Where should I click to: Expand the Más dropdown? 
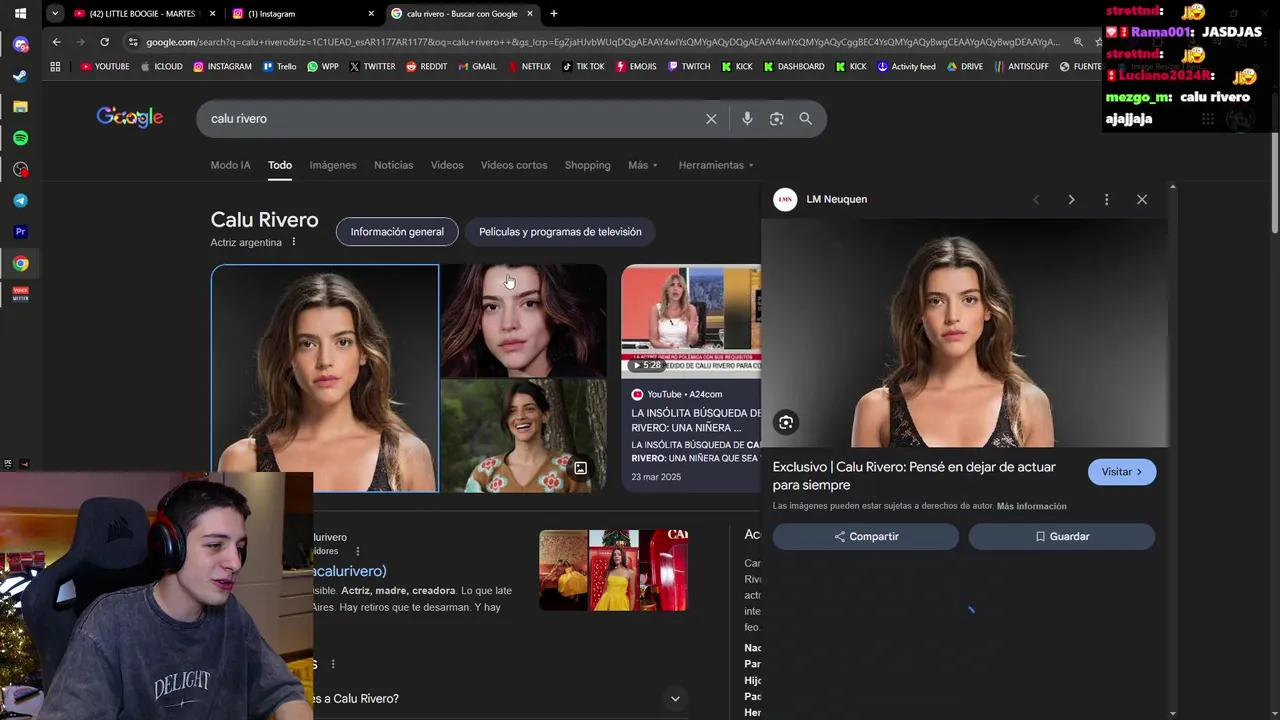point(643,165)
